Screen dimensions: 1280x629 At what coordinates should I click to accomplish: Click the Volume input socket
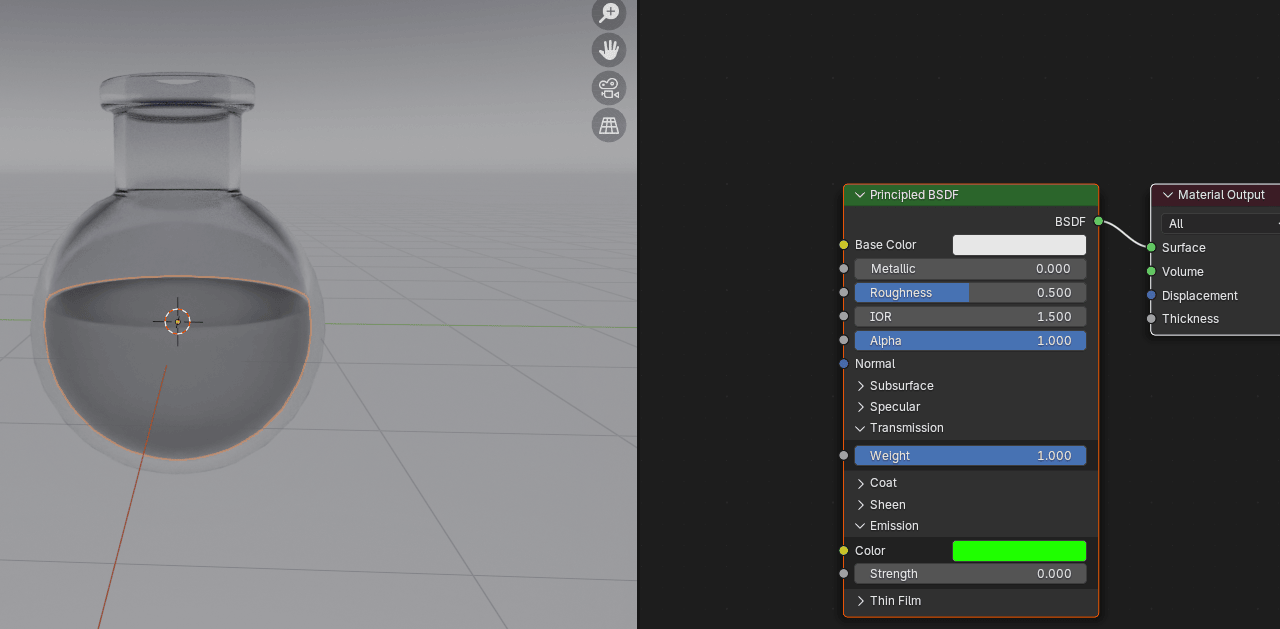tap(1151, 271)
